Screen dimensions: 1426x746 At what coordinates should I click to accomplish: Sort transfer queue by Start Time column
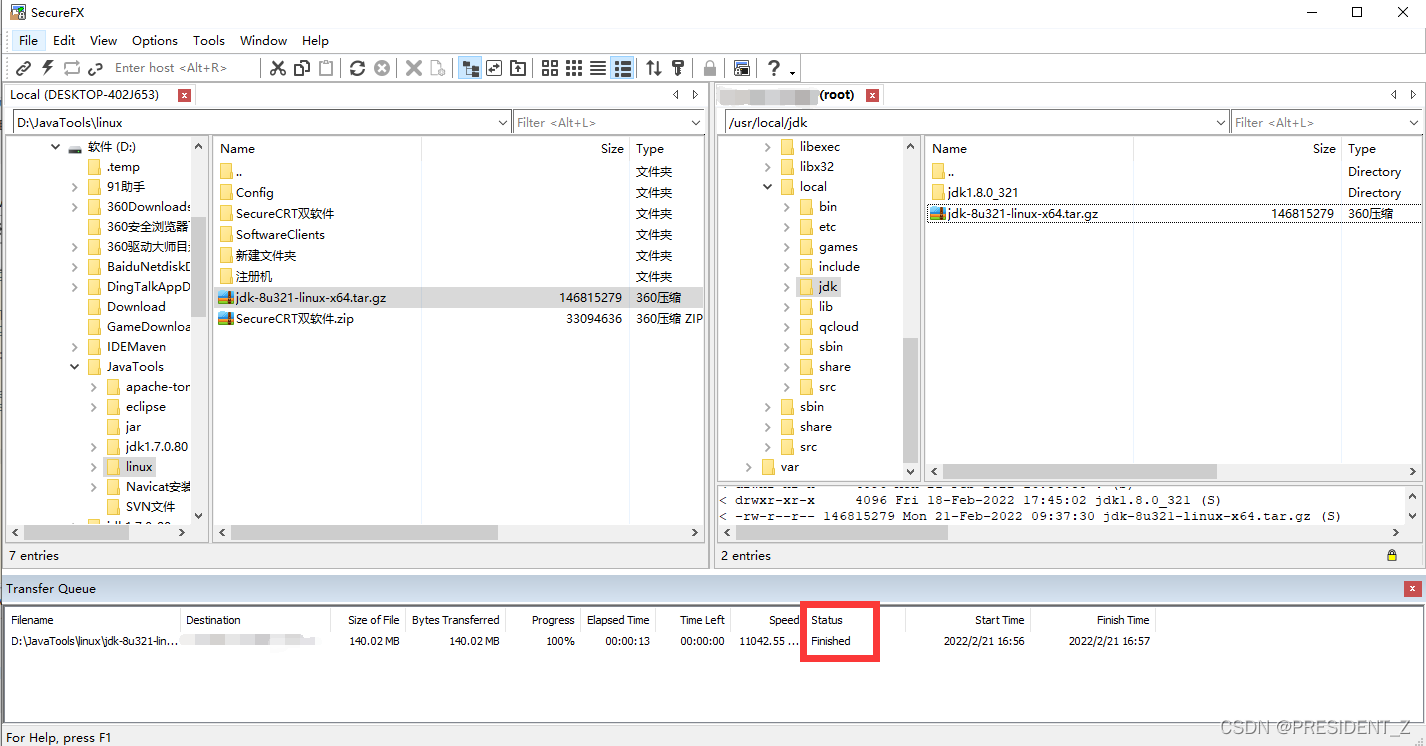(968, 620)
